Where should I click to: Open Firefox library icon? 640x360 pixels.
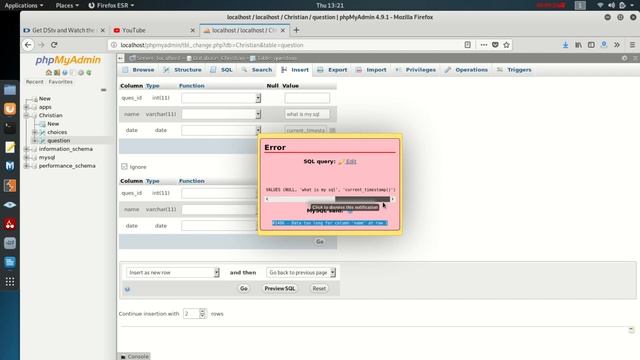tap(578, 45)
